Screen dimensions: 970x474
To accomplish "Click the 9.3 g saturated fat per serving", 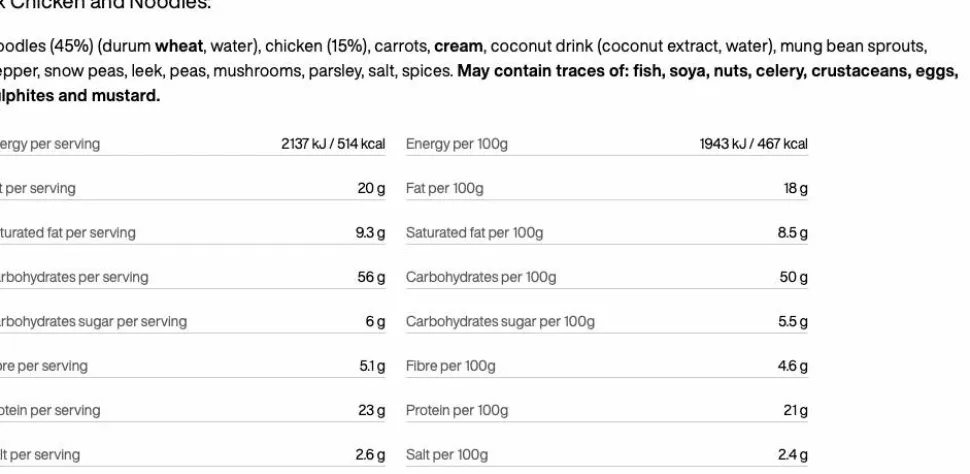I will [x=370, y=233].
